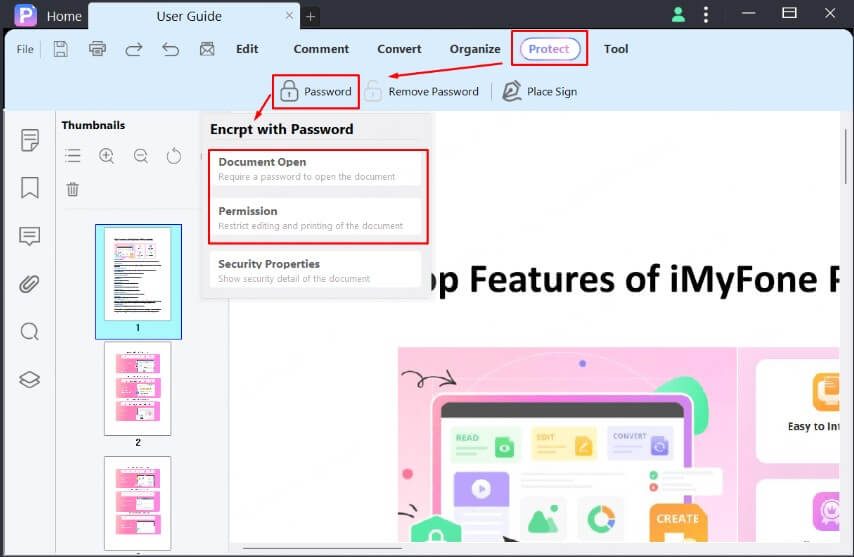
Task: Switch to the Comment tab
Action: pyautogui.click(x=321, y=49)
